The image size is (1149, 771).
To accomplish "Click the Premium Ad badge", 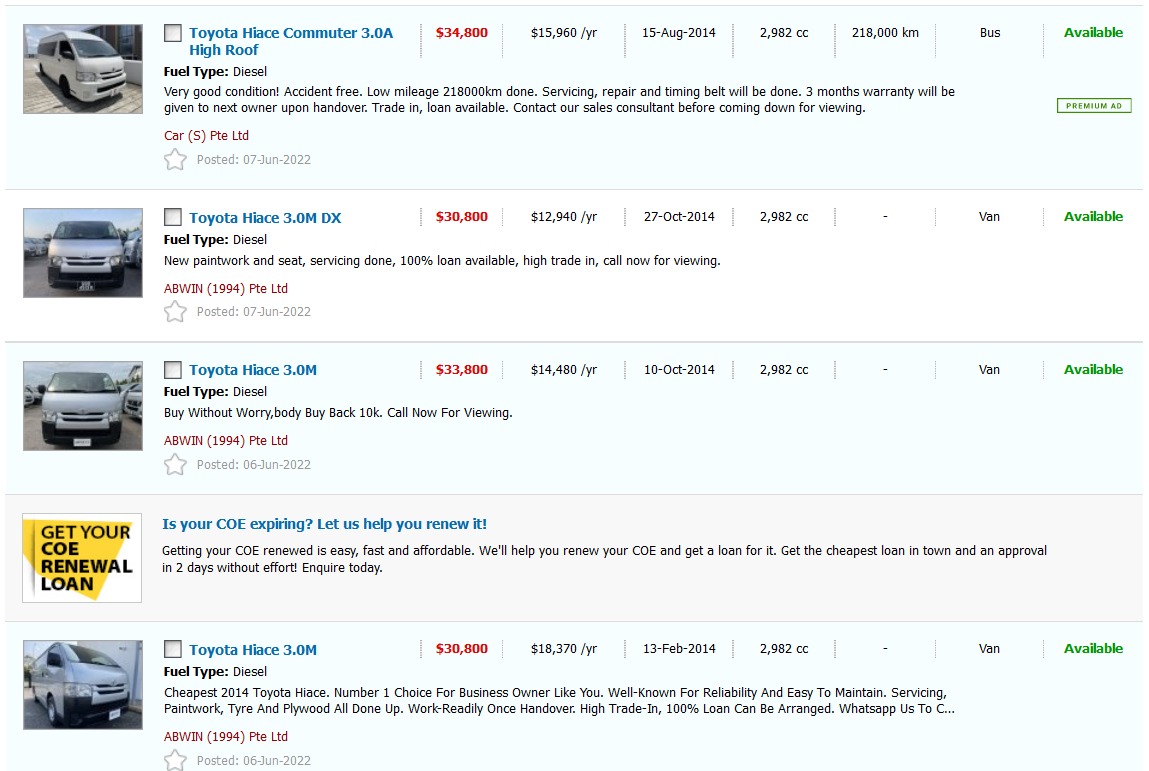I will point(1093,106).
